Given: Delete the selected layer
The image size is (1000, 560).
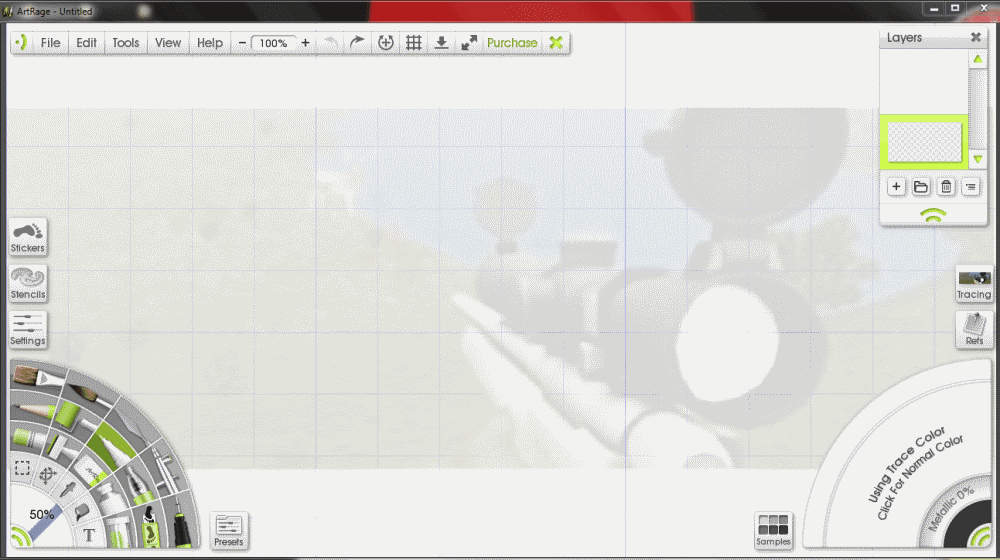Looking at the screenshot, I should pos(946,186).
